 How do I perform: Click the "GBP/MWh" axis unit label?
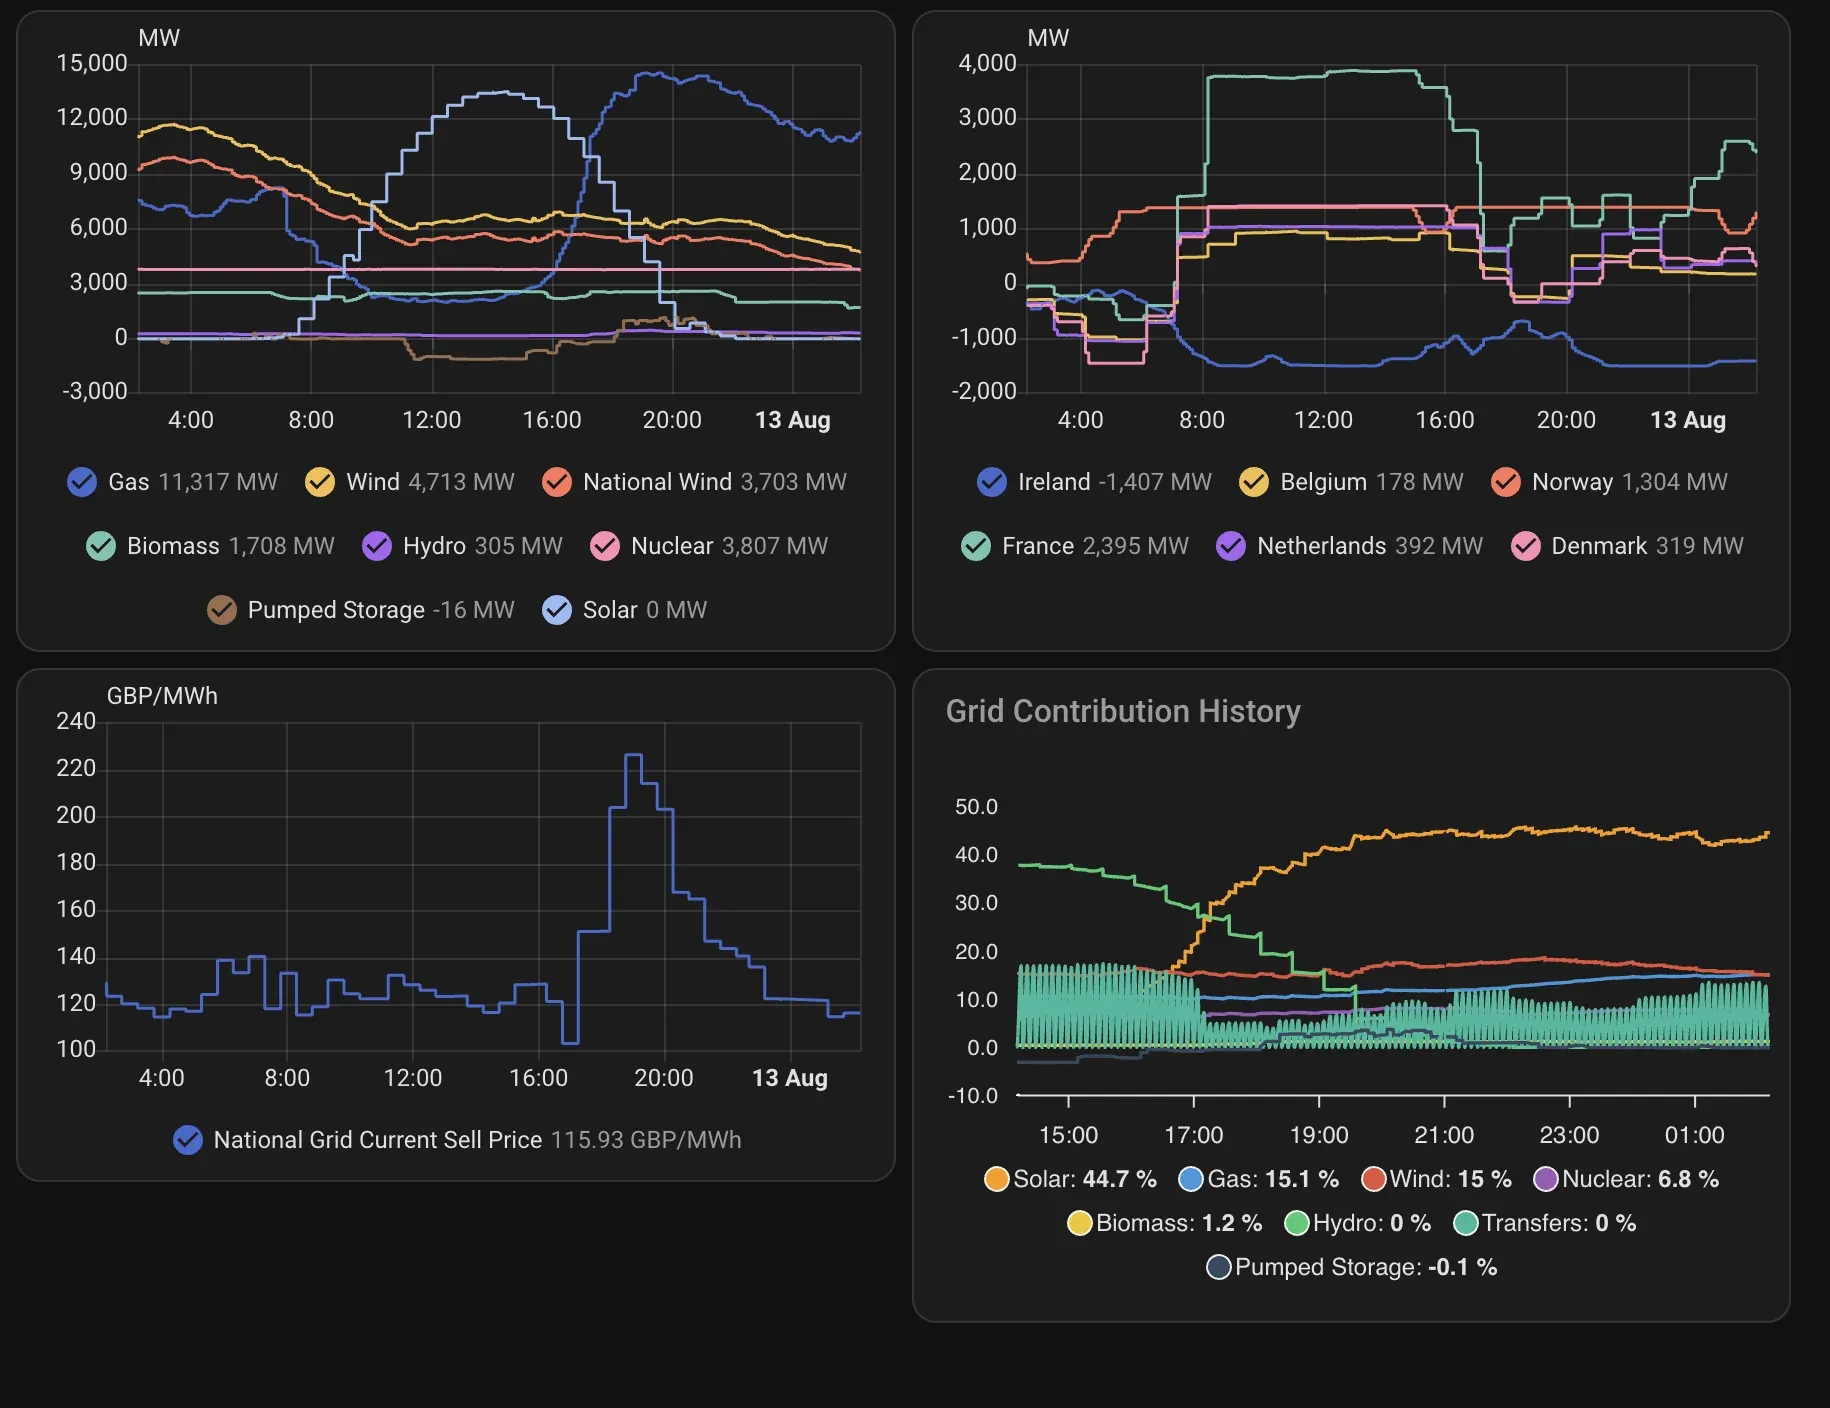tap(162, 696)
